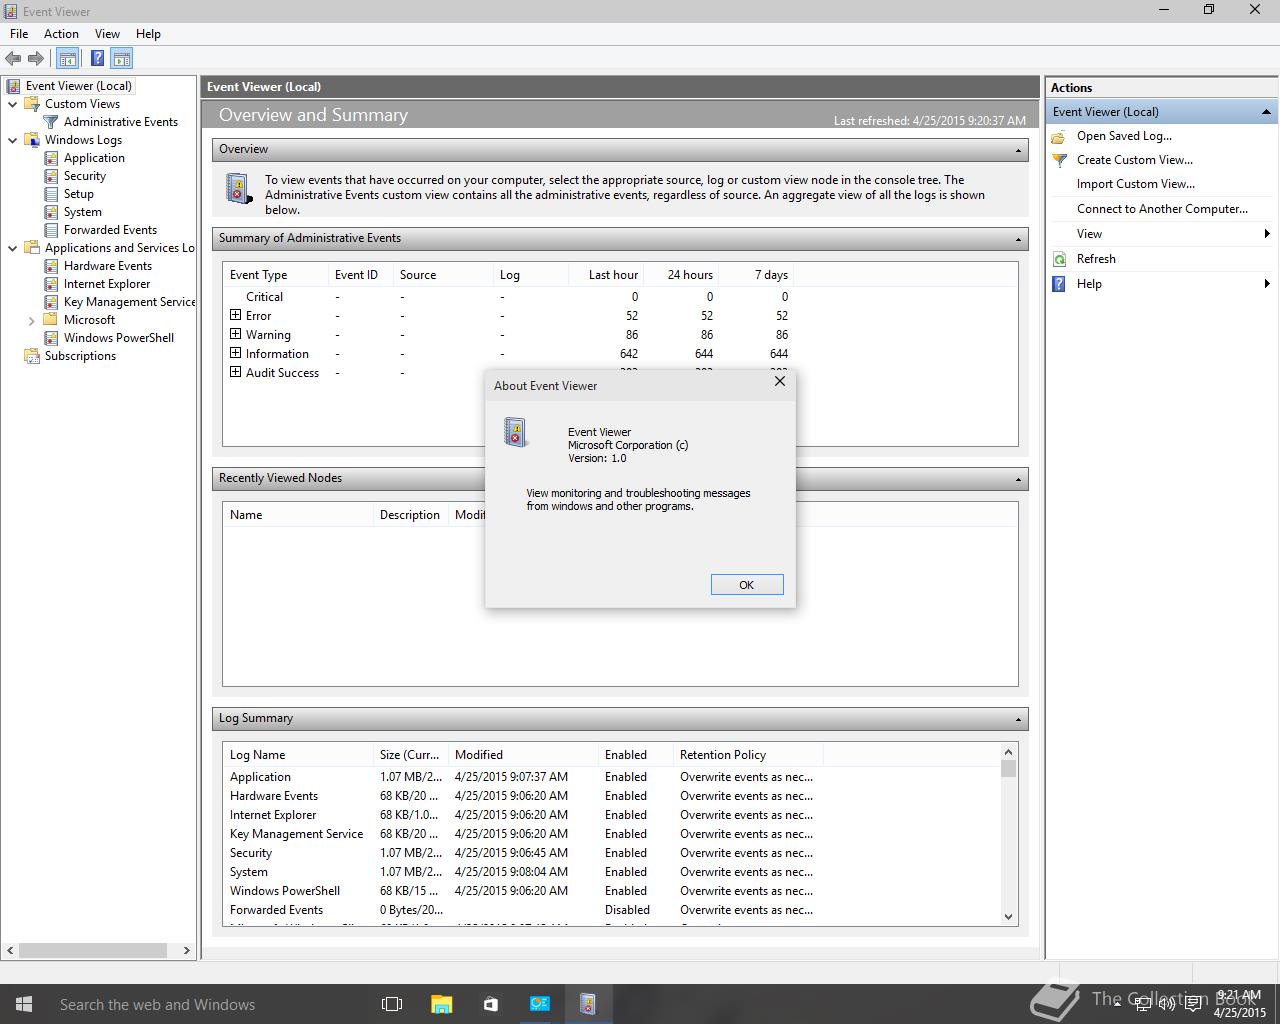
Task: Collapse the Recently Viewed Nodes section
Action: click(x=1018, y=479)
